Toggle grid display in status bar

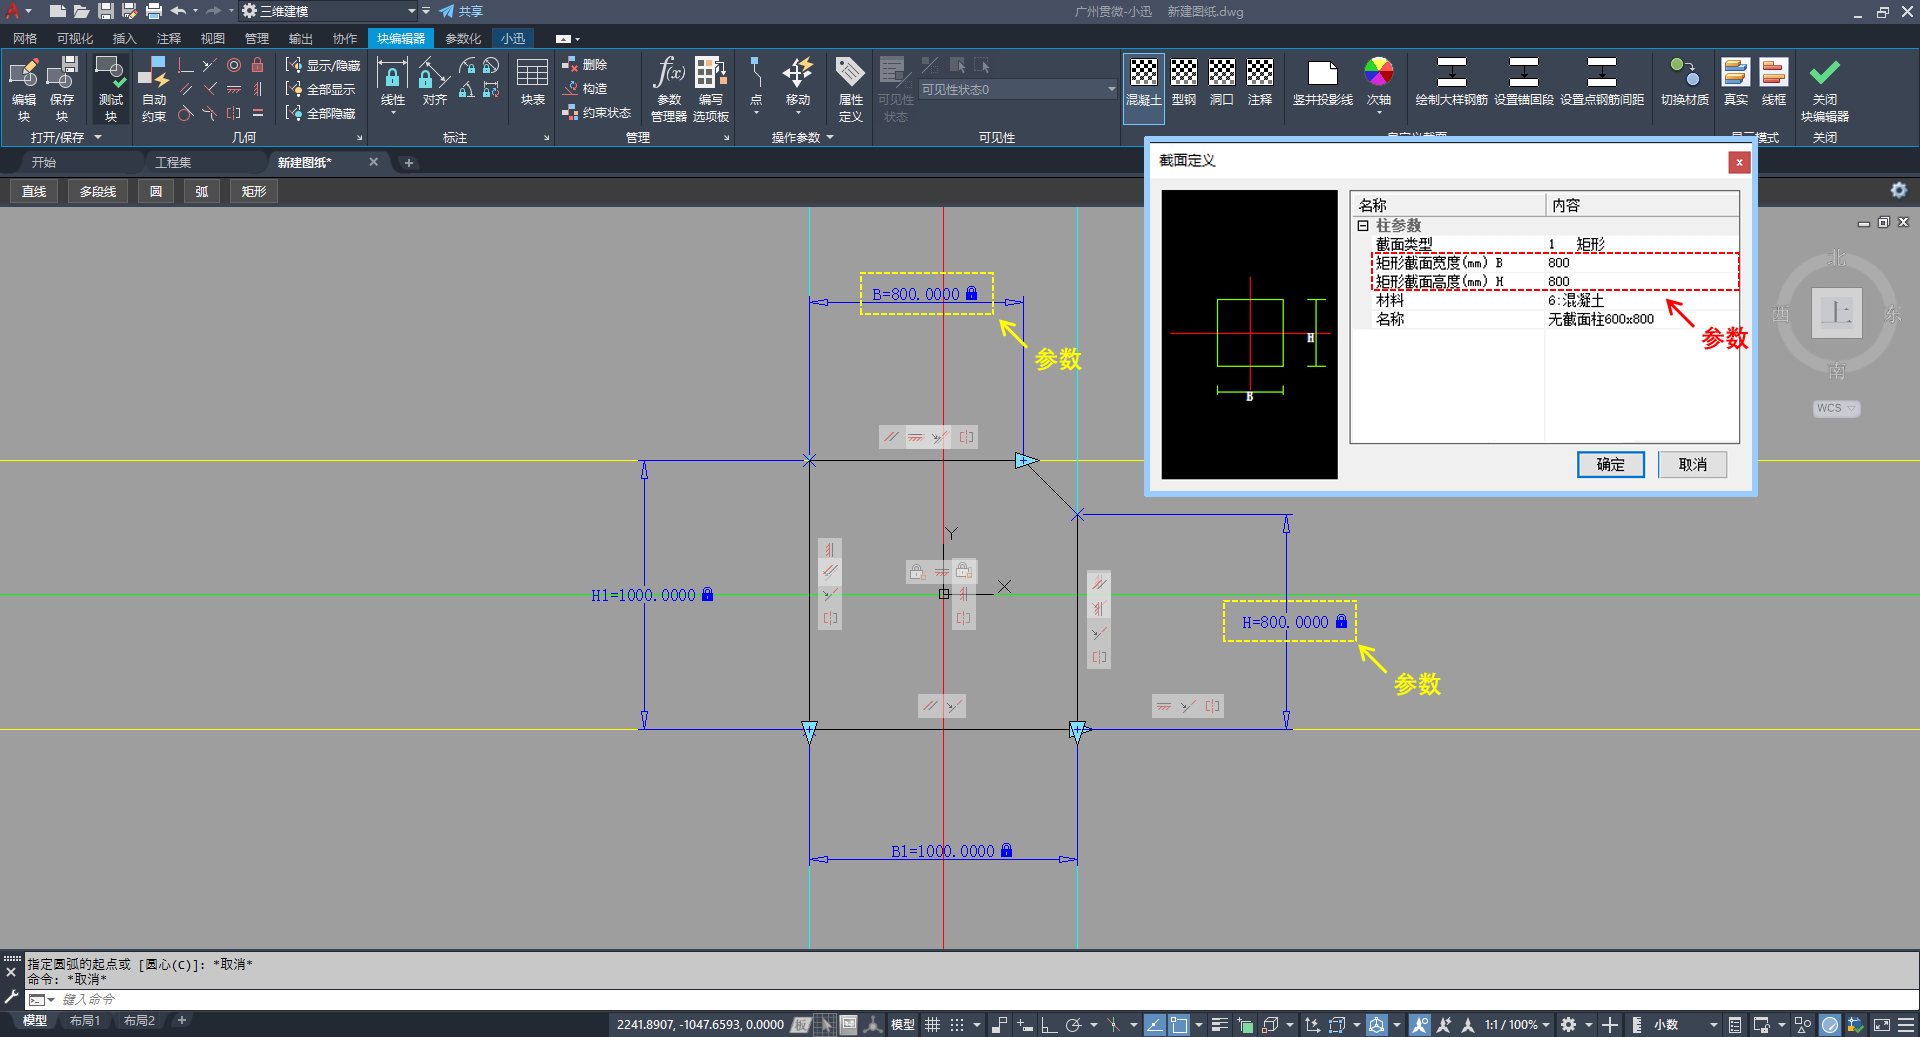pos(932,1025)
